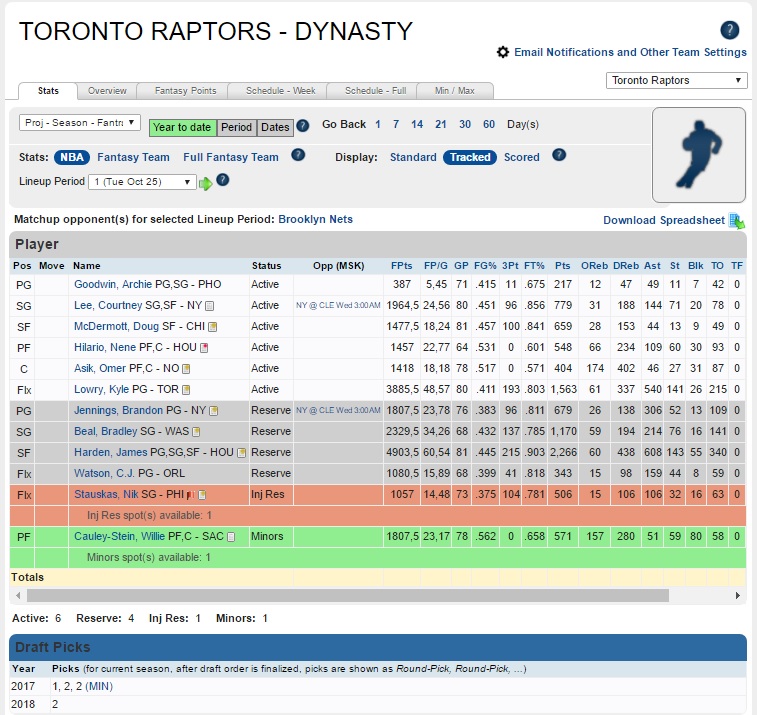Click the Download Spreadsheet icon

(x=737, y=221)
